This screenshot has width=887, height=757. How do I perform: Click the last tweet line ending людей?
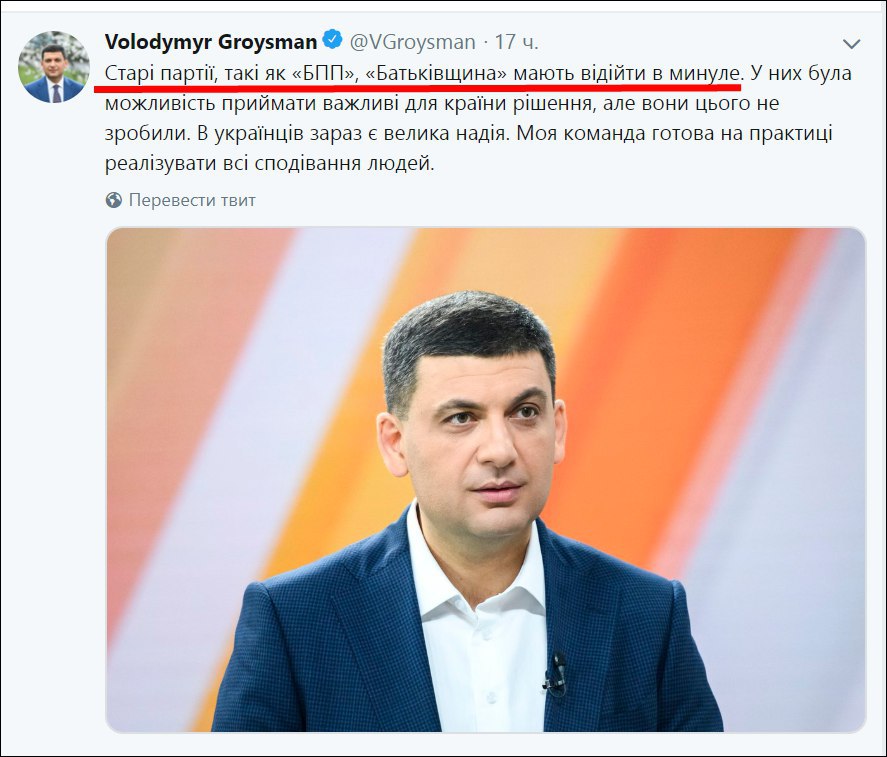(x=269, y=164)
